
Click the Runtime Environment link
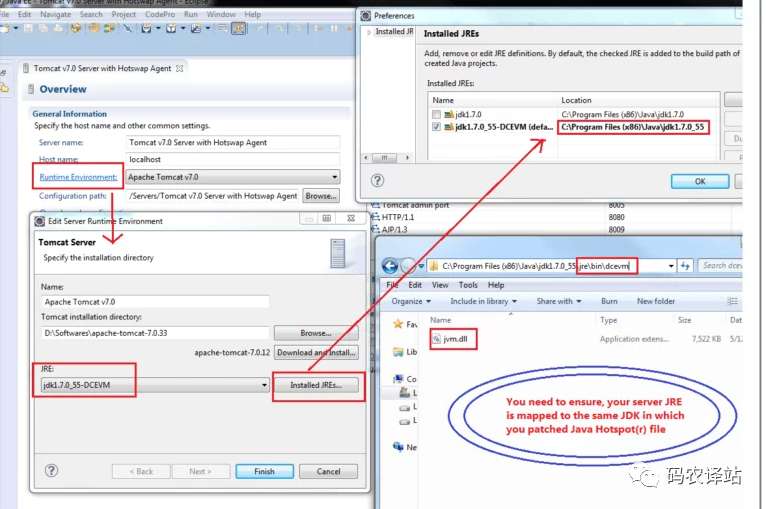pyautogui.click(x=78, y=177)
